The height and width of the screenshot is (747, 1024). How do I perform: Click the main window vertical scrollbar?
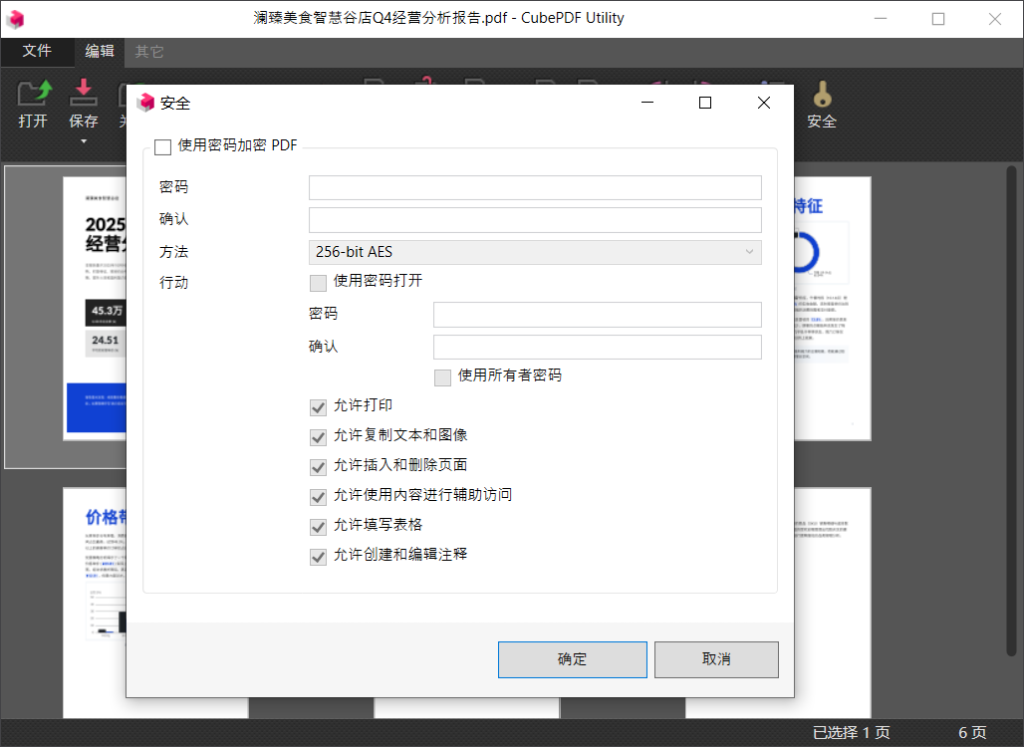coord(1012,300)
